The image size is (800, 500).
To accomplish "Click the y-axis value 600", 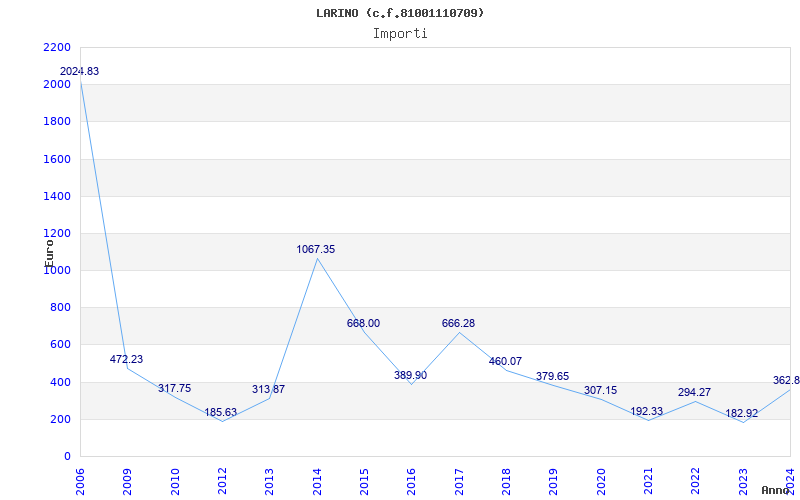I will 61,345.
